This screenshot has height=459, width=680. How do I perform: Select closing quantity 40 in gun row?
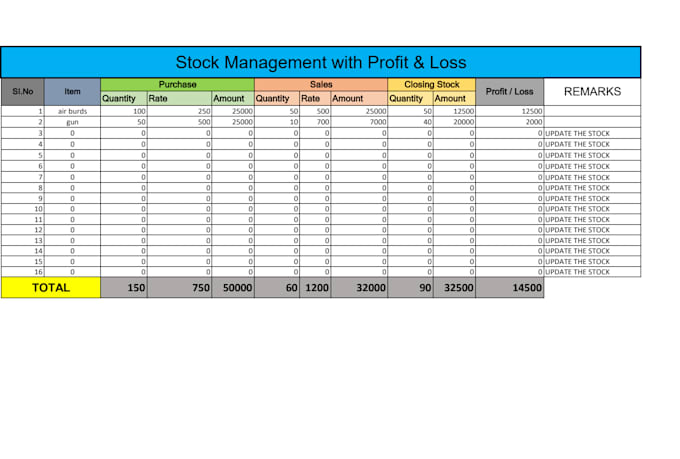coord(410,122)
